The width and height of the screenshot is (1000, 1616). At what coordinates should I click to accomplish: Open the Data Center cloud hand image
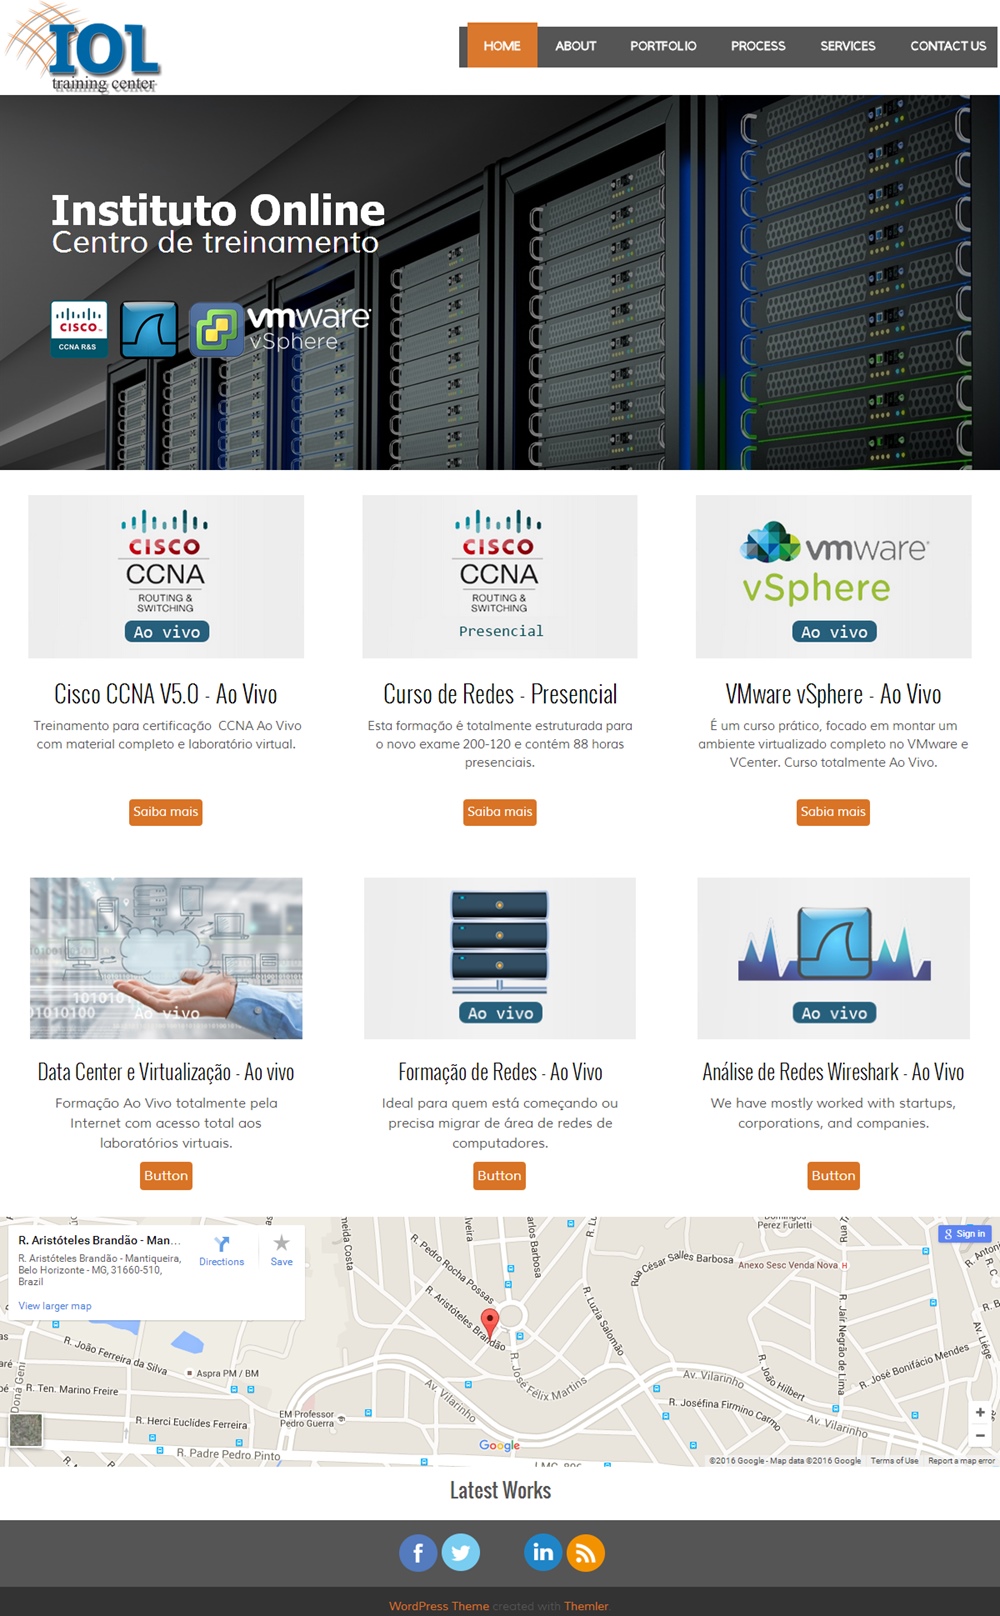[x=166, y=958]
